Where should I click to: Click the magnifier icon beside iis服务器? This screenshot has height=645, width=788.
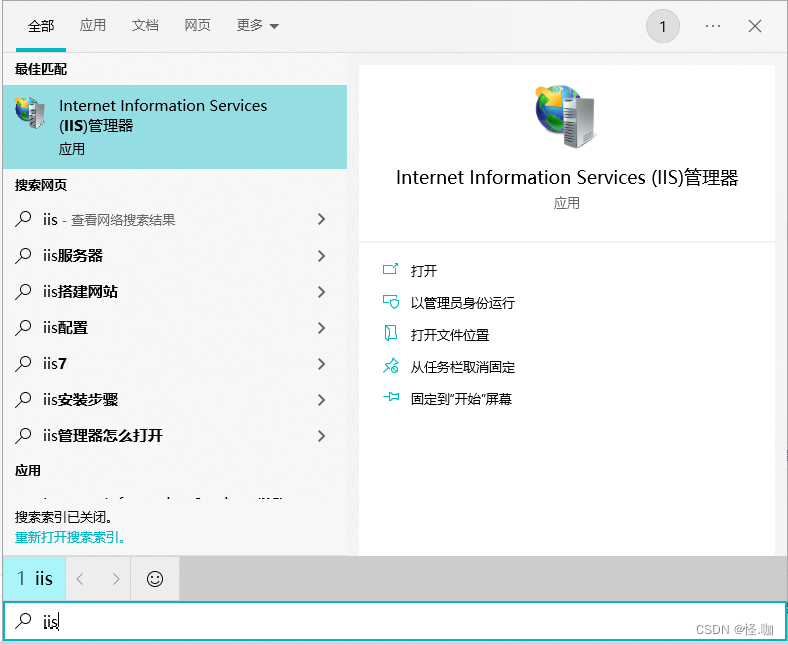(x=23, y=255)
